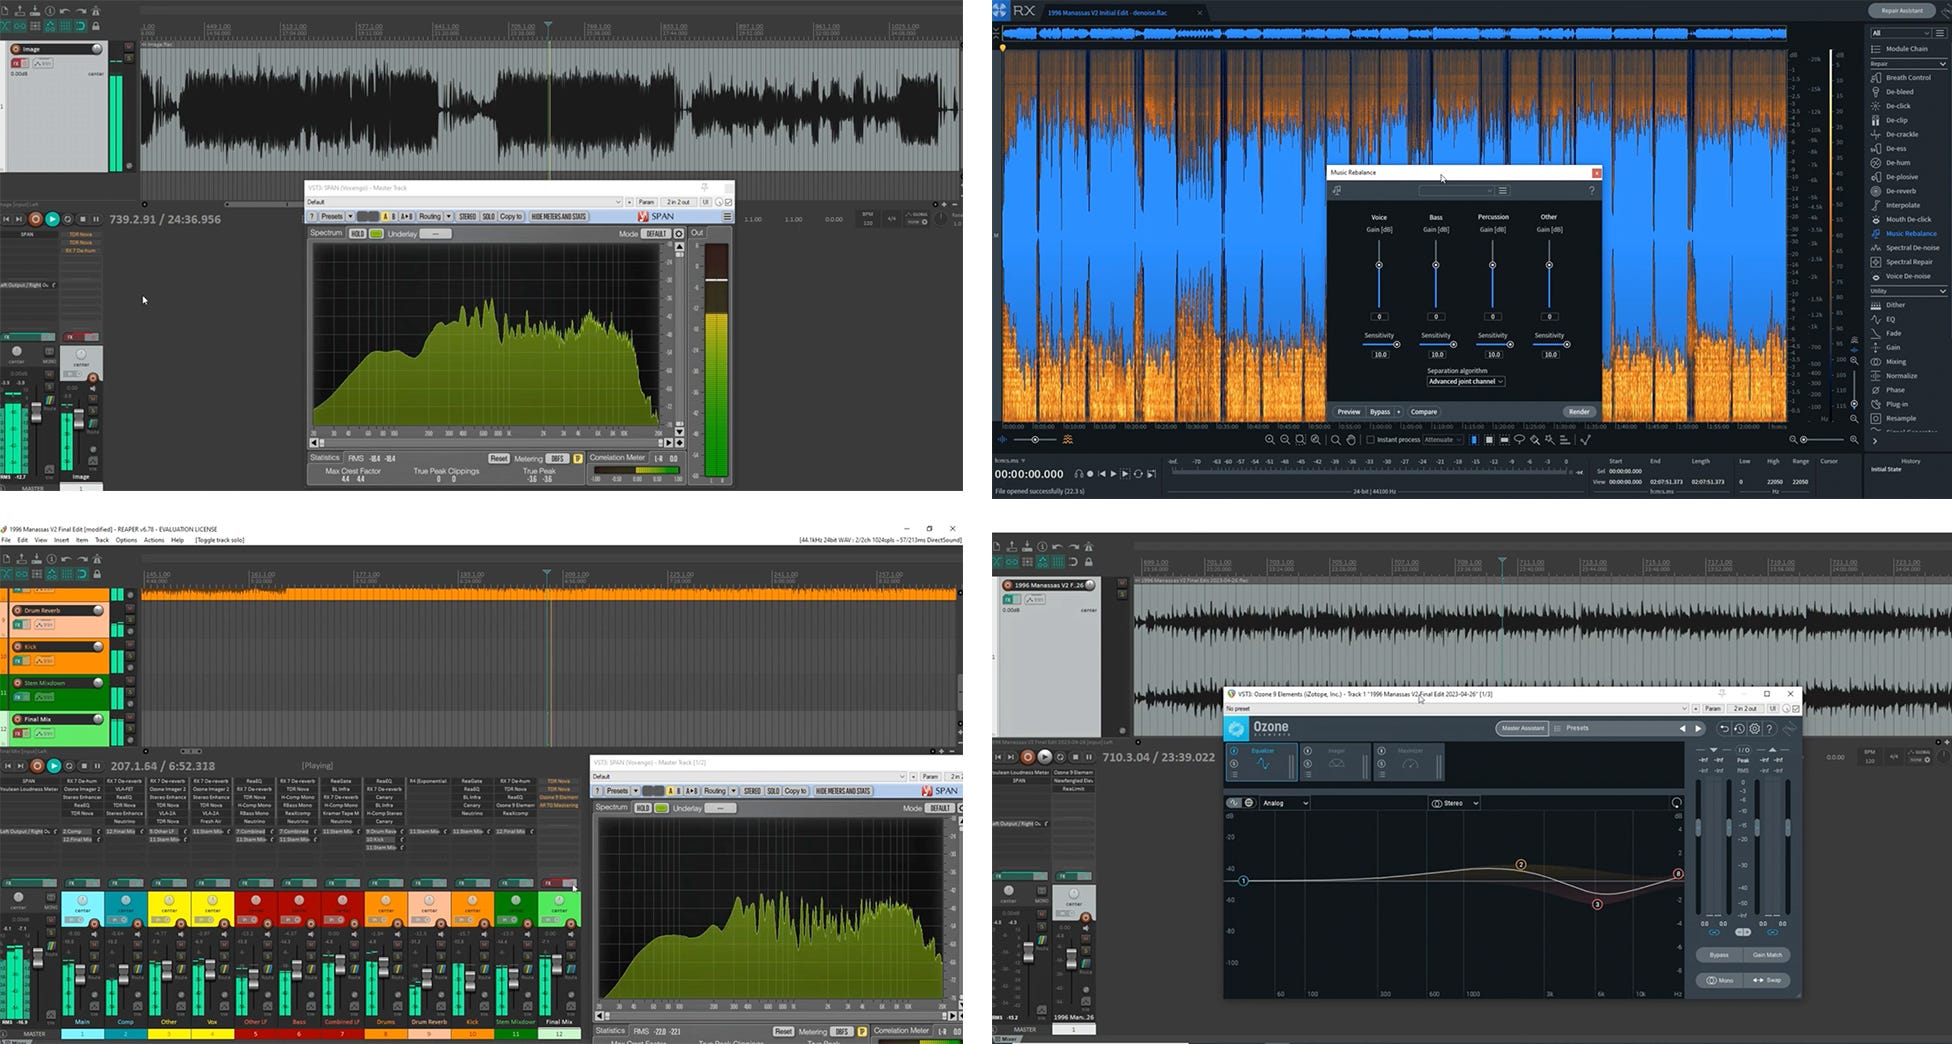1952x1044 pixels.
Task: Open the Analog EQ mode dropdown in Ozone
Action: tap(1284, 803)
